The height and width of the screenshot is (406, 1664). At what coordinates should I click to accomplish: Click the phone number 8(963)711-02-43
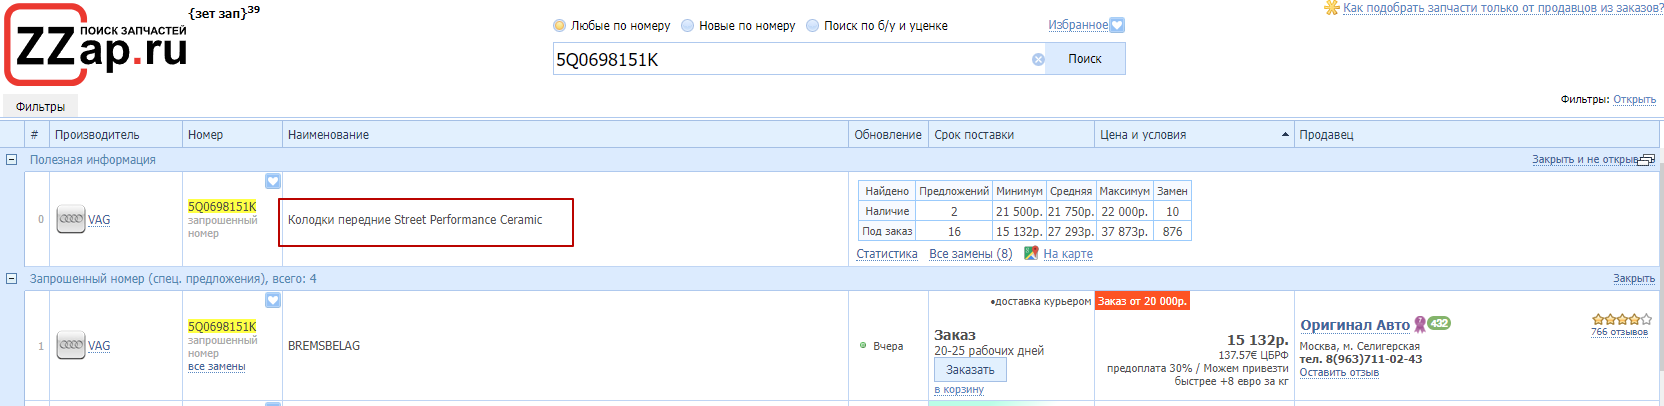pyautogui.click(x=1374, y=359)
